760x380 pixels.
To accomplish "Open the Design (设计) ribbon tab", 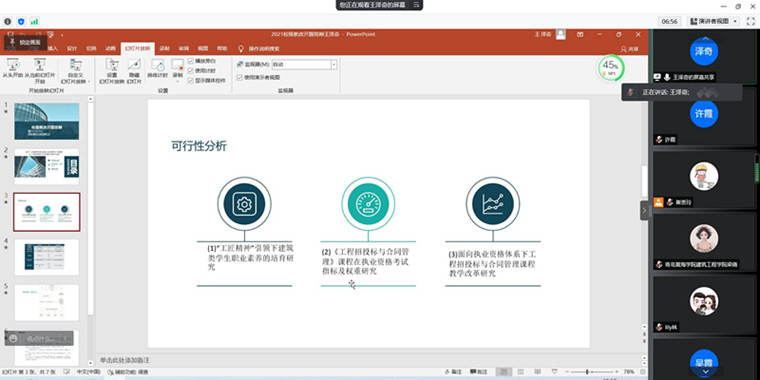I will point(72,48).
